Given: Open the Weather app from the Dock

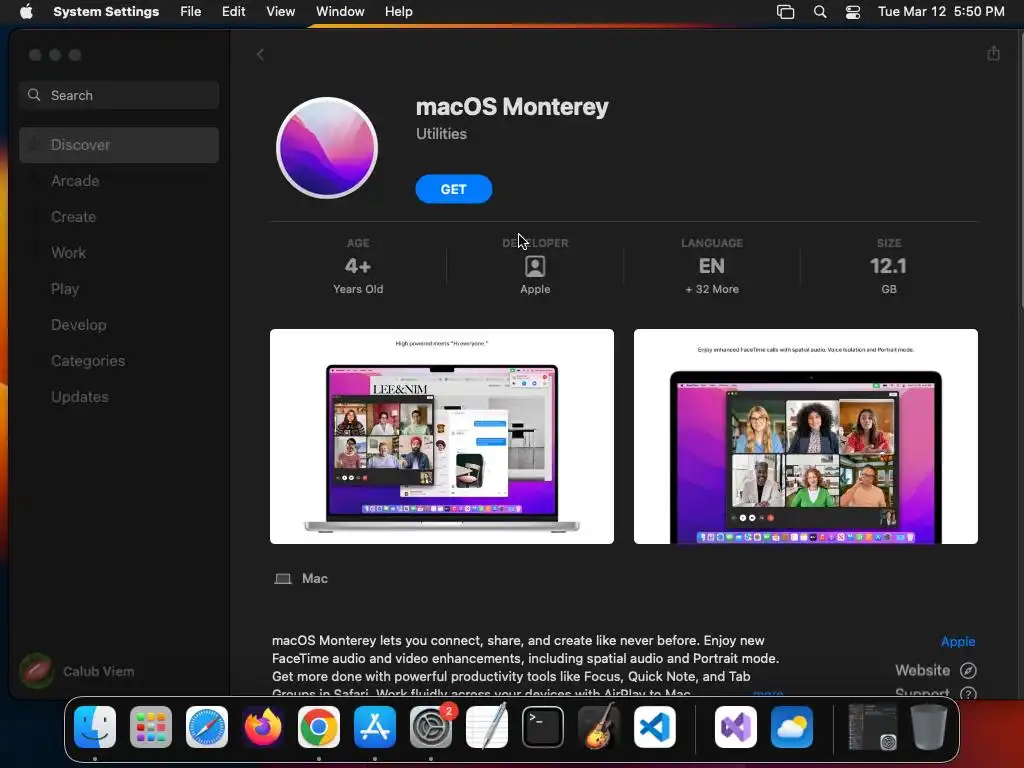Looking at the screenshot, I should click(792, 727).
